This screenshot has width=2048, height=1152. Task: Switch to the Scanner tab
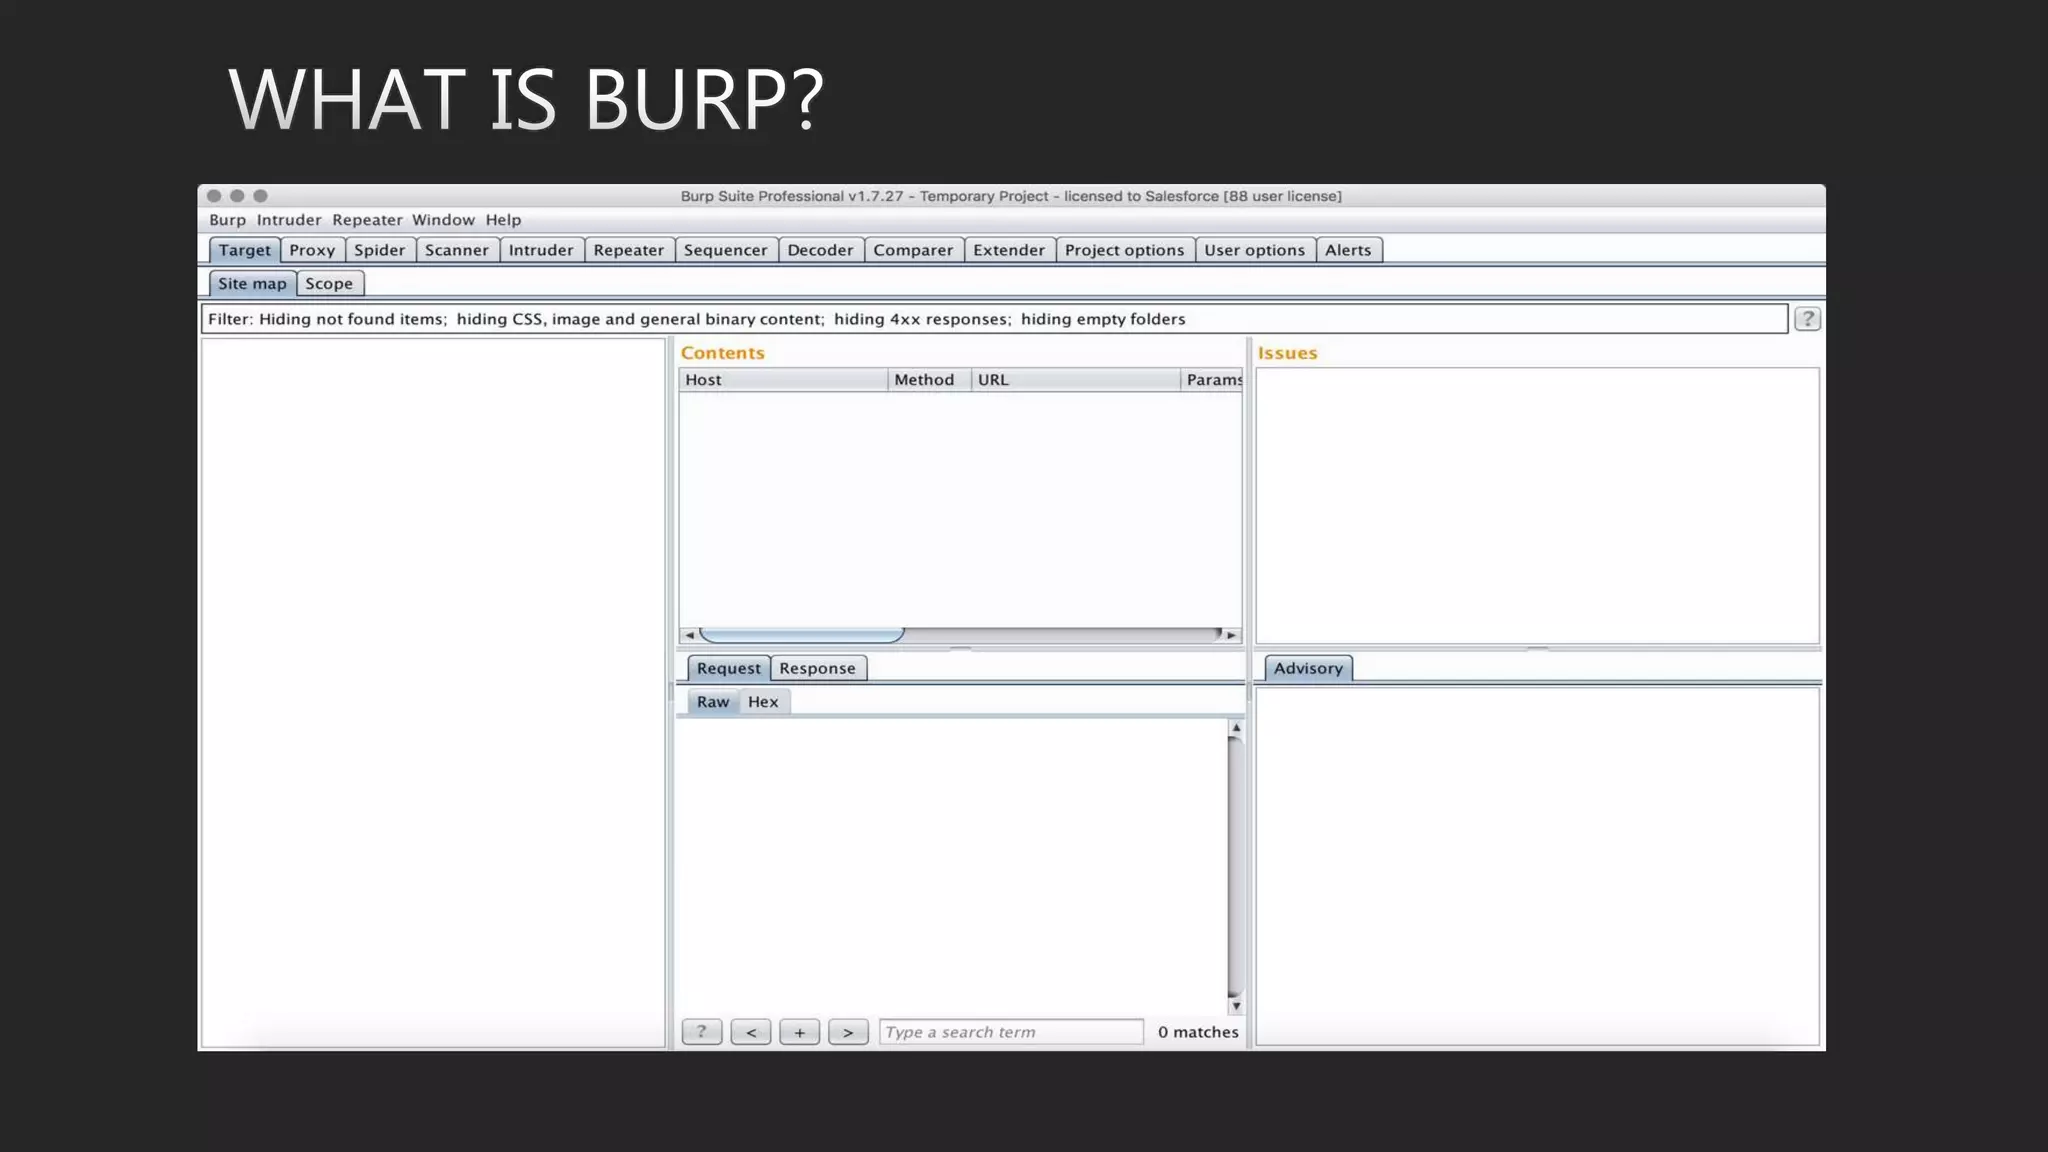(456, 250)
